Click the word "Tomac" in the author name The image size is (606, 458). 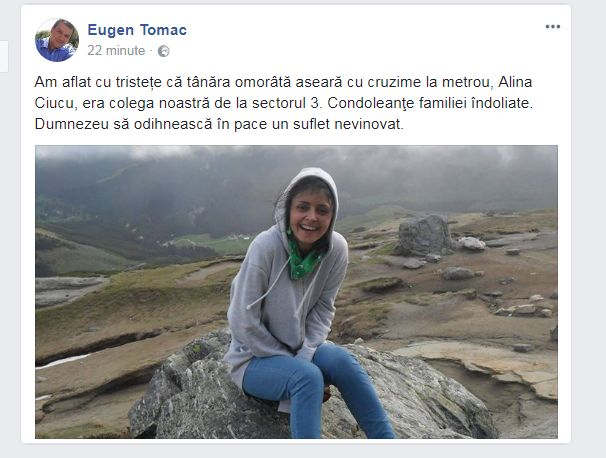click(x=163, y=30)
